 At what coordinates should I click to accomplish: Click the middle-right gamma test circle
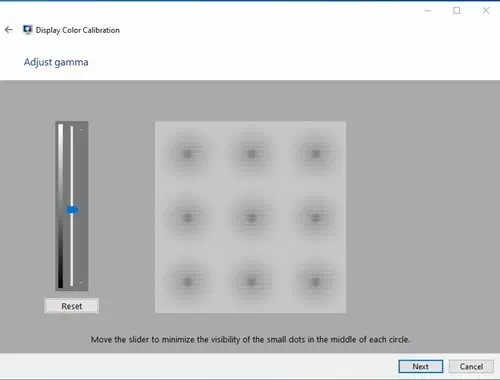coord(315,217)
